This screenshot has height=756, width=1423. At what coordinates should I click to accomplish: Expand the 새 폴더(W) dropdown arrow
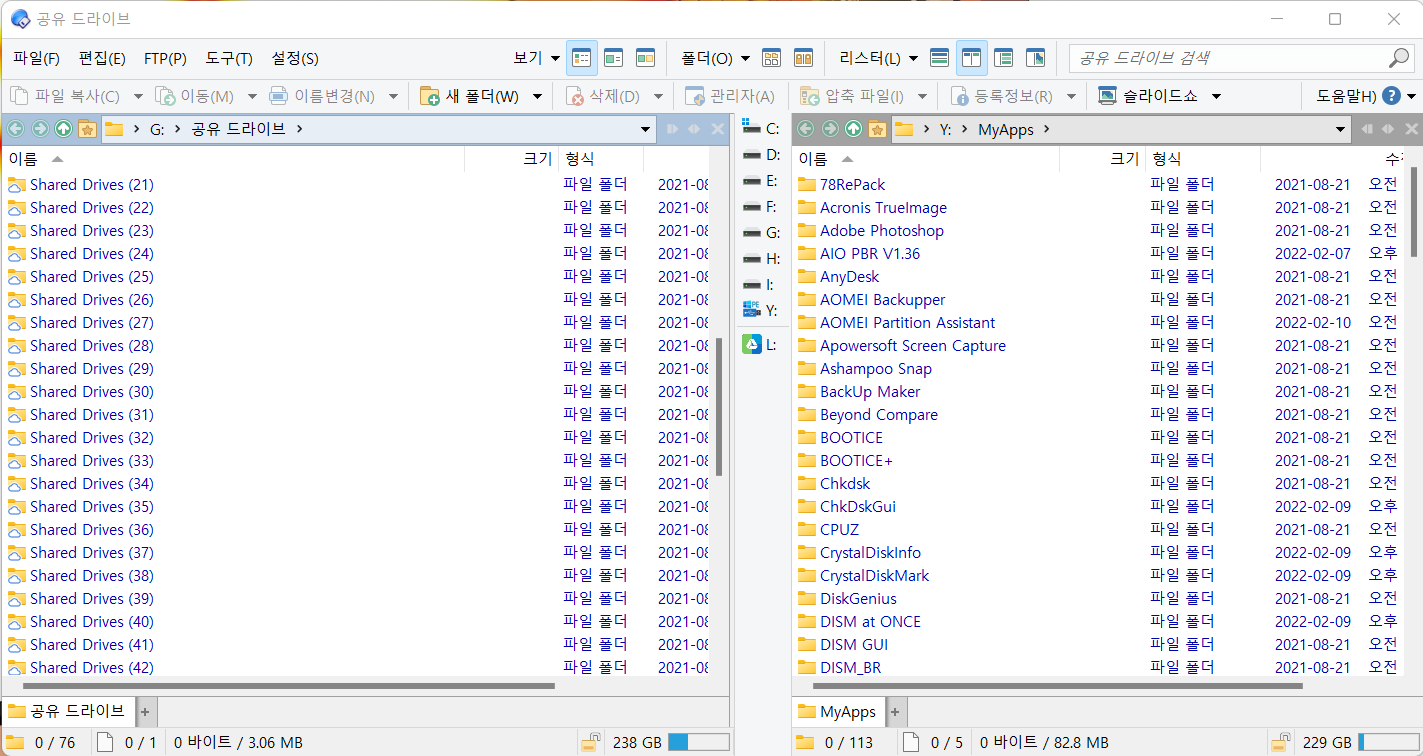537,97
